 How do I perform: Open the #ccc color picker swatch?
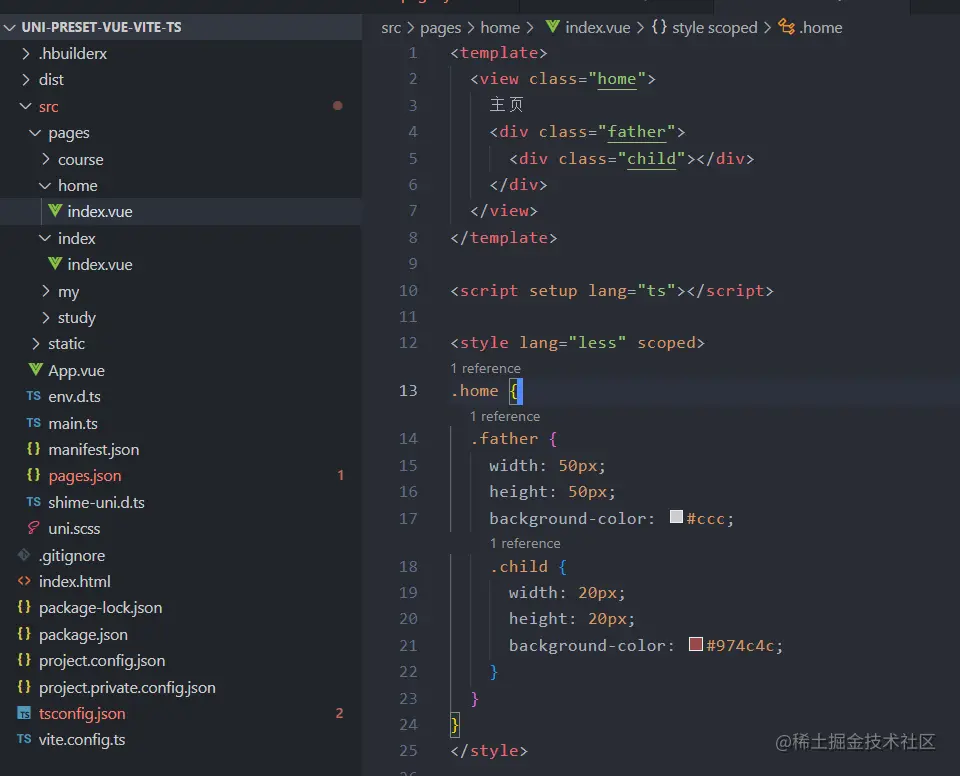(676, 517)
